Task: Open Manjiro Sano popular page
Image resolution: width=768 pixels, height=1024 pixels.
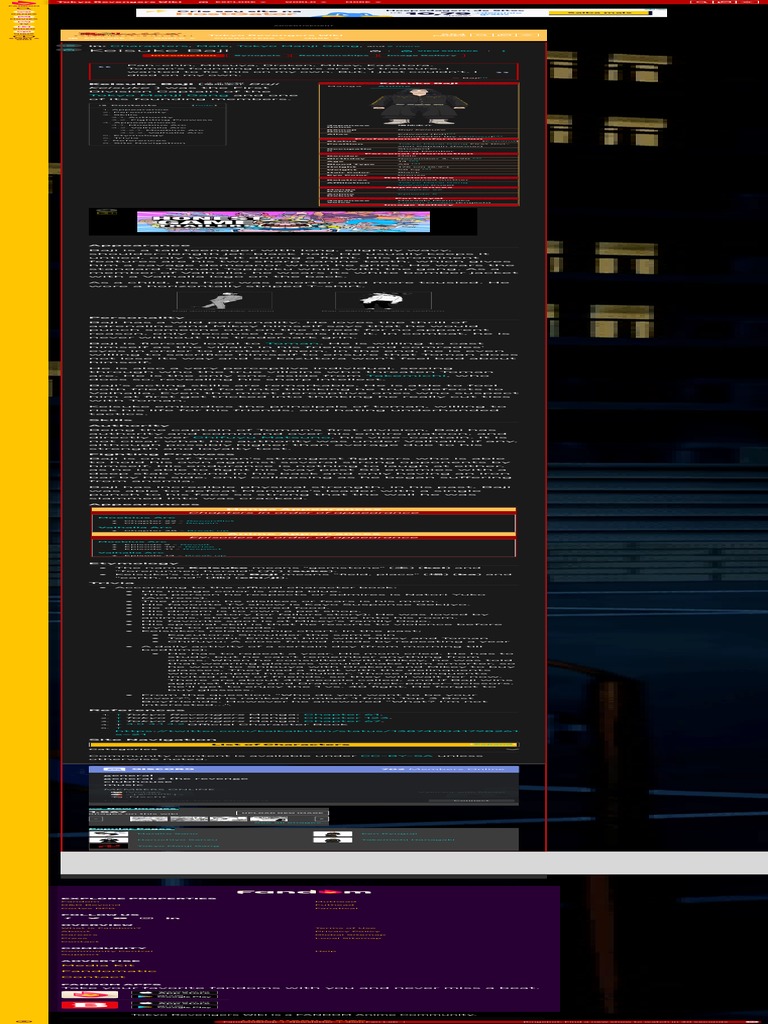Action: pyautogui.click(x=168, y=834)
